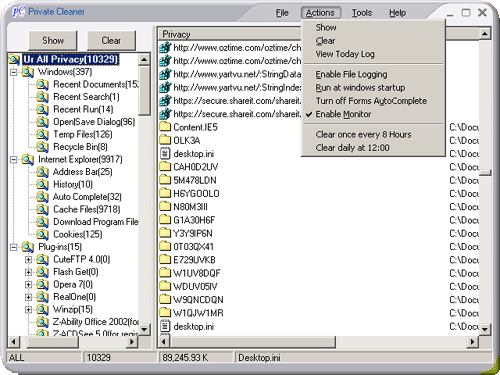
Task: Collapse the Windows(397) tree node
Action: [x=14, y=72]
